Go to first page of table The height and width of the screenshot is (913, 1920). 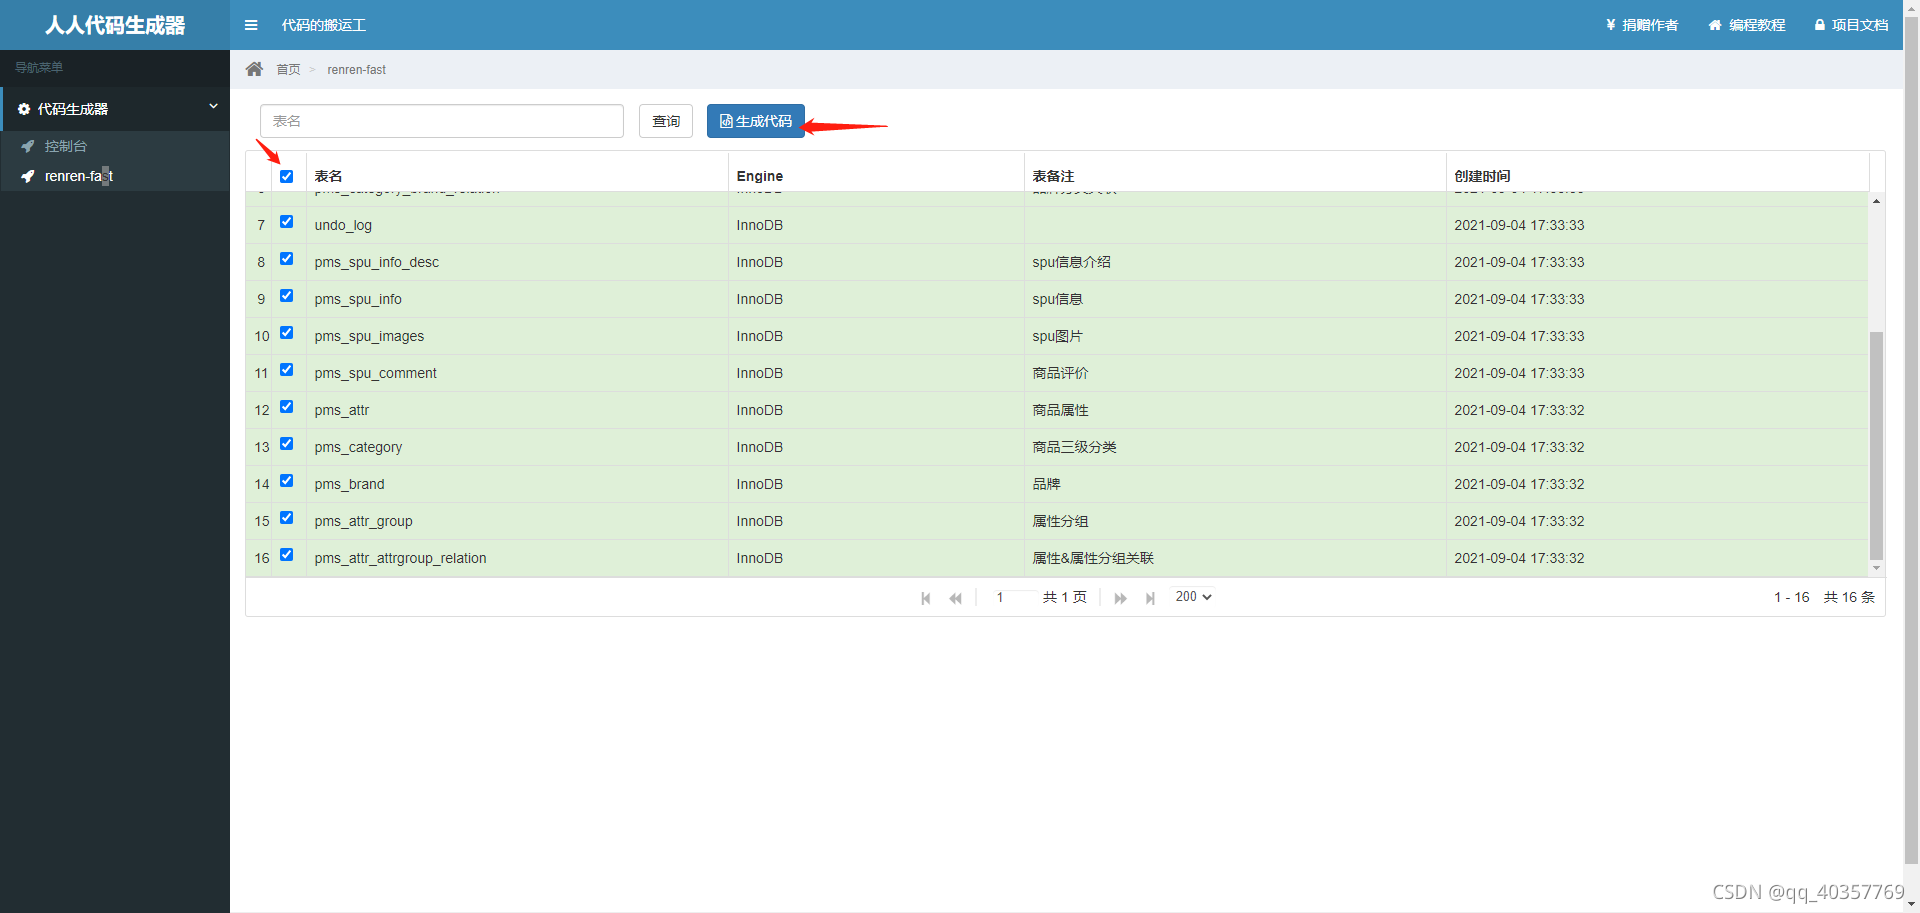[926, 598]
